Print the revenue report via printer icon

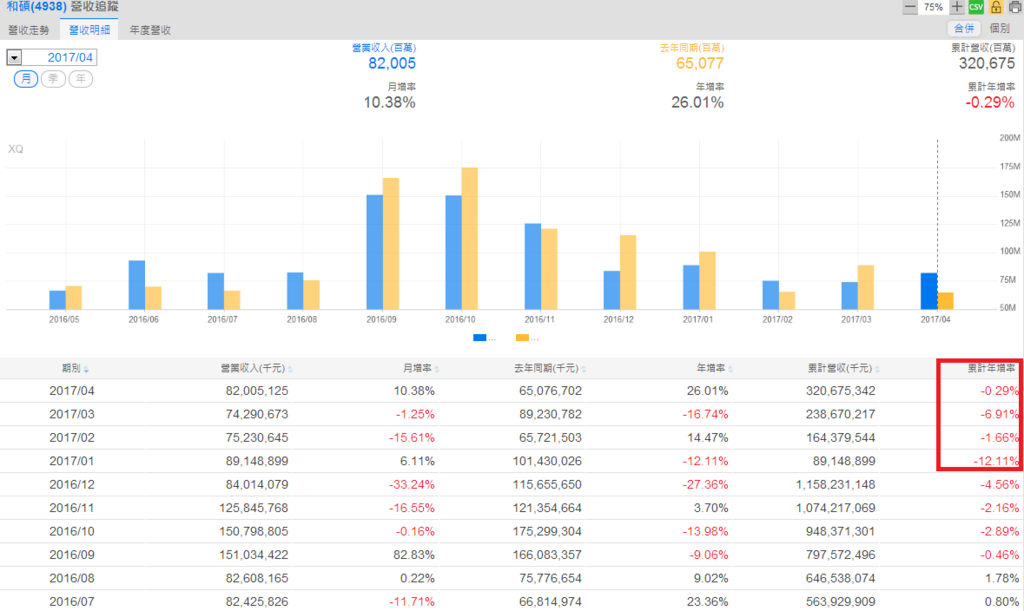click(x=1015, y=7)
